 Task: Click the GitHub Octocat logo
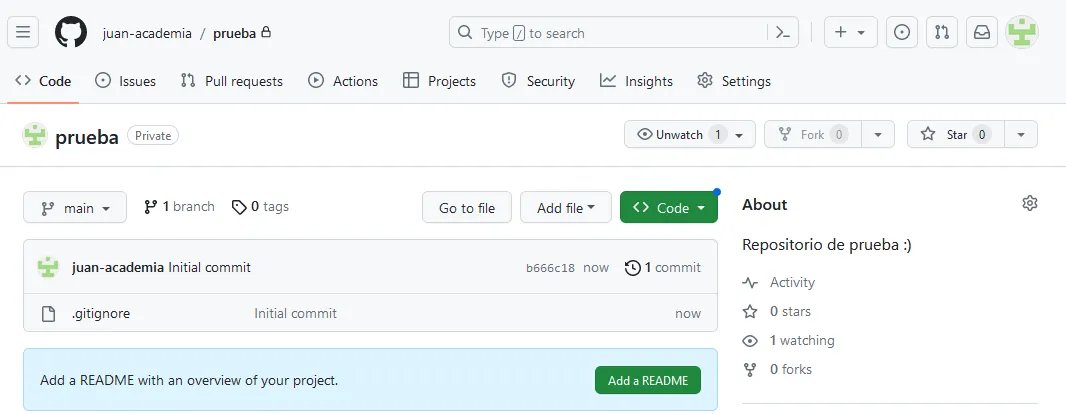tap(71, 32)
